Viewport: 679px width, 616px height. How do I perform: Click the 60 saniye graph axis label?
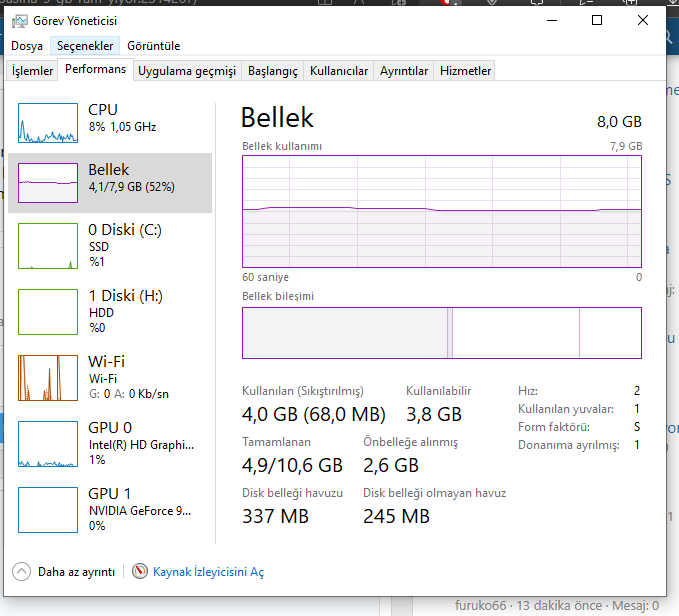click(x=265, y=277)
